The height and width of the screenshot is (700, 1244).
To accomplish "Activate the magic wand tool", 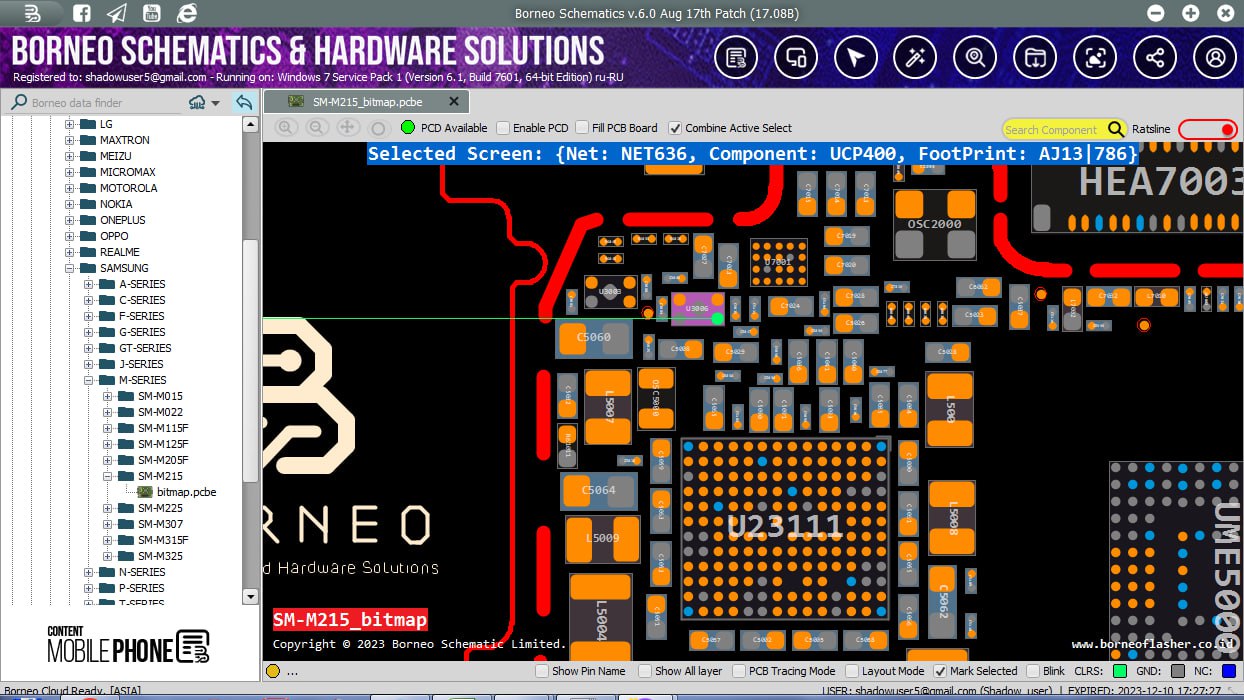I will click(x=915, y=58).
